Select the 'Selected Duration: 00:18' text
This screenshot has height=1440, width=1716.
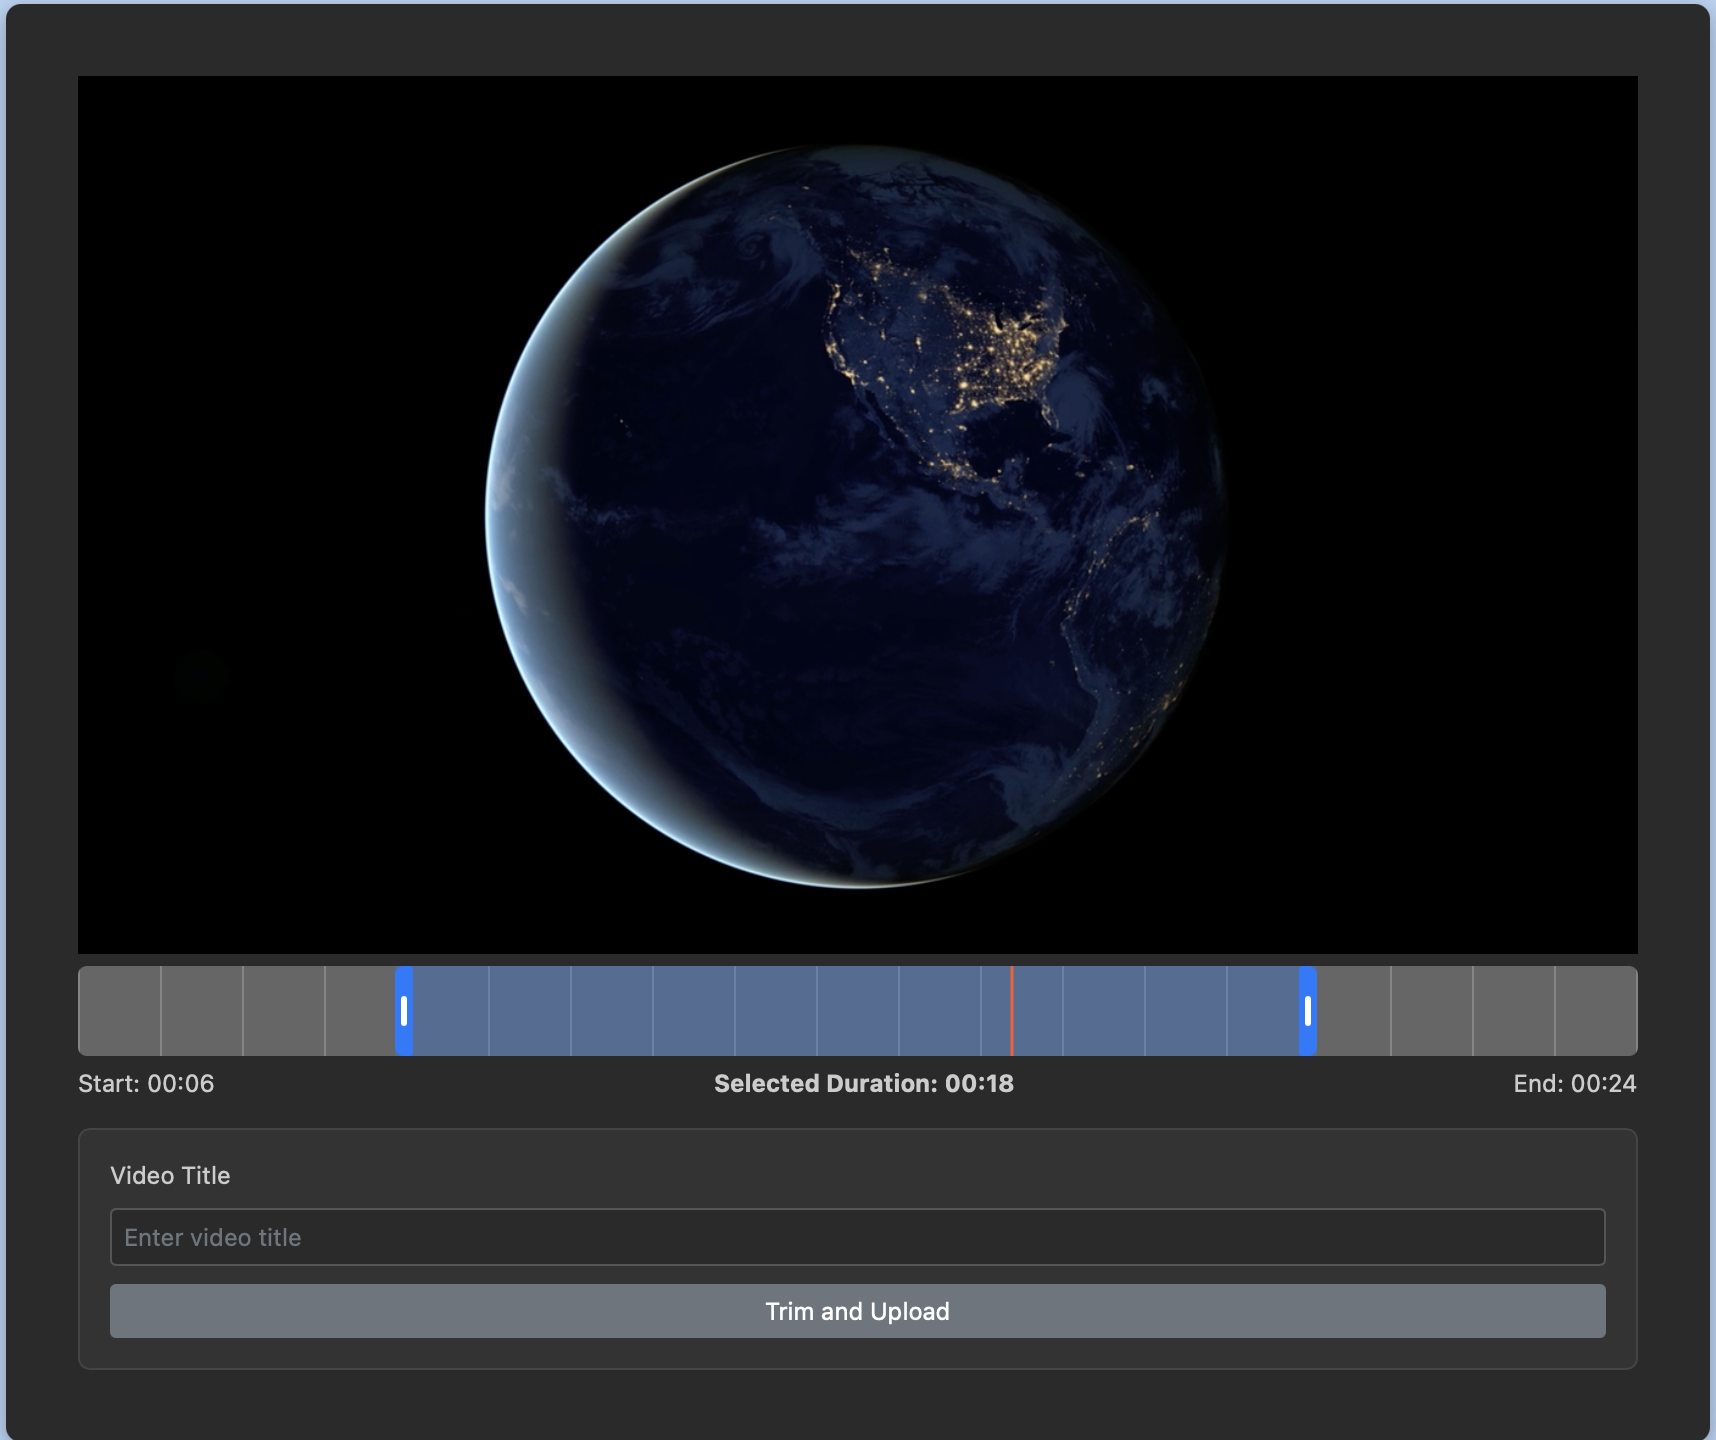pyautogui.click(x=863, y=1083)
